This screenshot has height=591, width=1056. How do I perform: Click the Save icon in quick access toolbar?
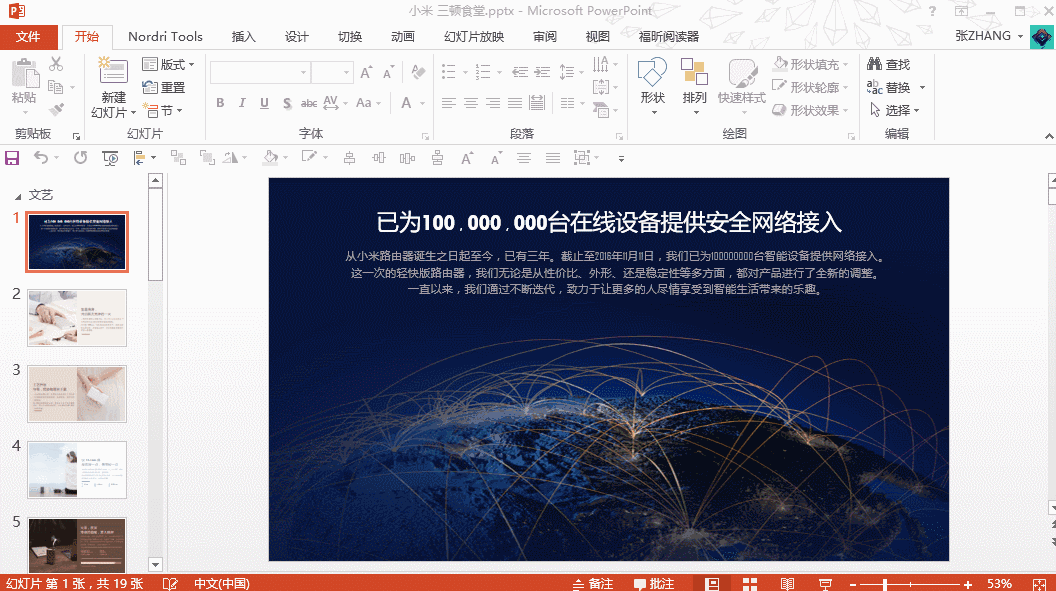12,158
